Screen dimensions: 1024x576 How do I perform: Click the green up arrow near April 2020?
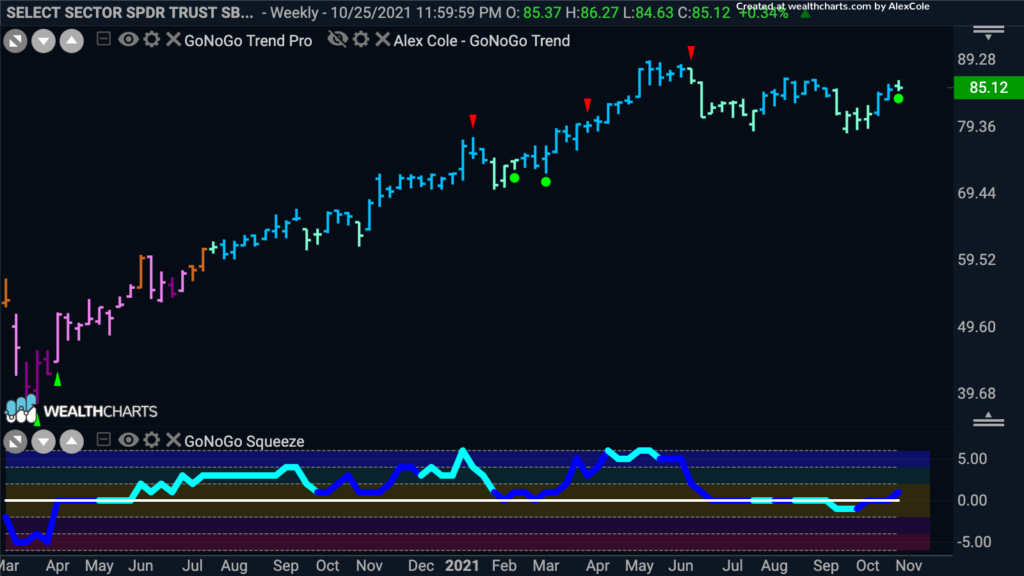point(57,379)
